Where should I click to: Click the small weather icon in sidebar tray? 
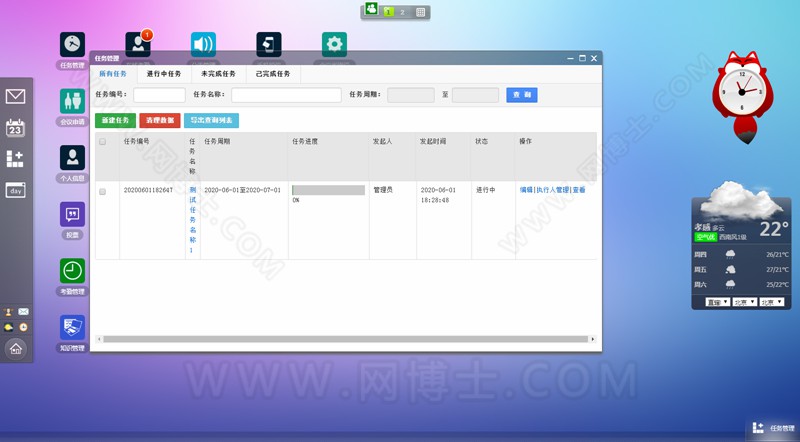coord(8,327)
